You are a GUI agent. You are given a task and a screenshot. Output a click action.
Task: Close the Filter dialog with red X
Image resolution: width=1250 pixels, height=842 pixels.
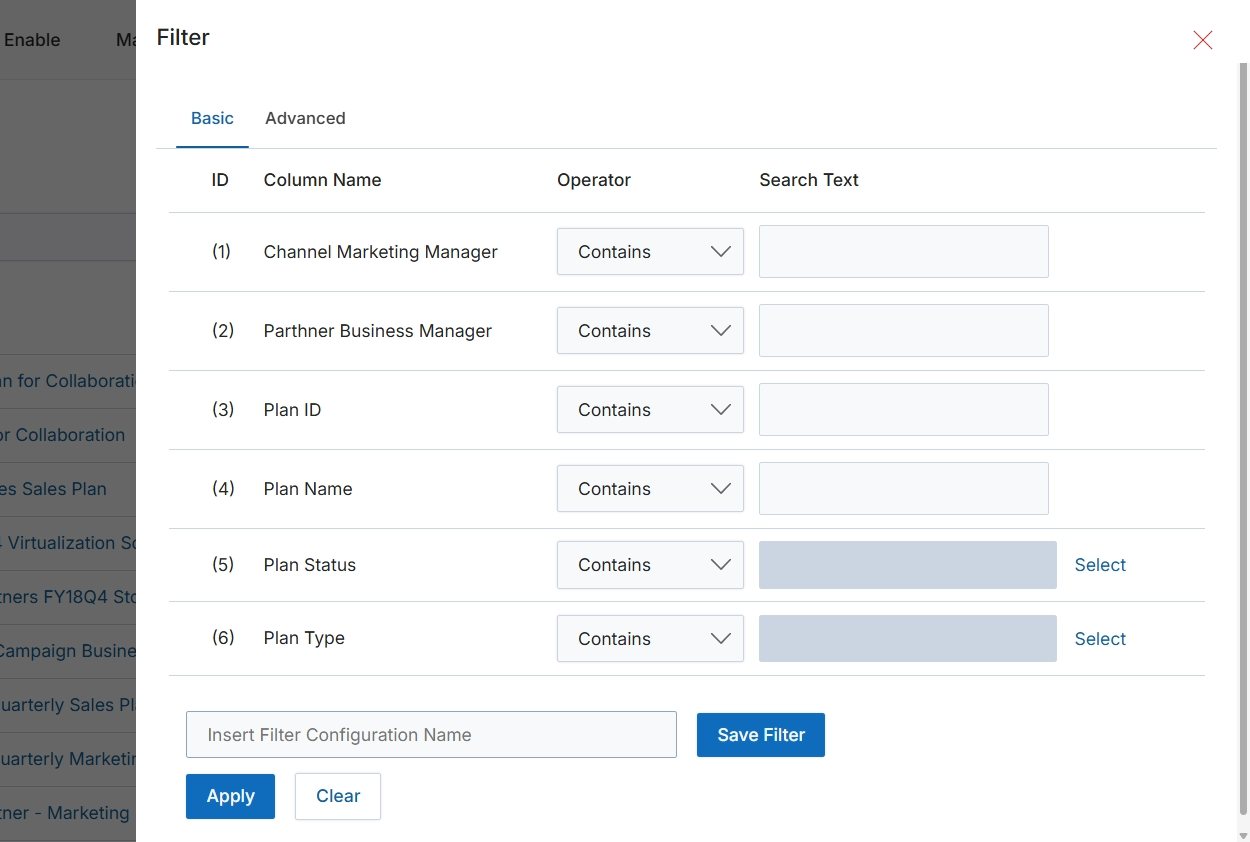click(x=1202, y=40)
